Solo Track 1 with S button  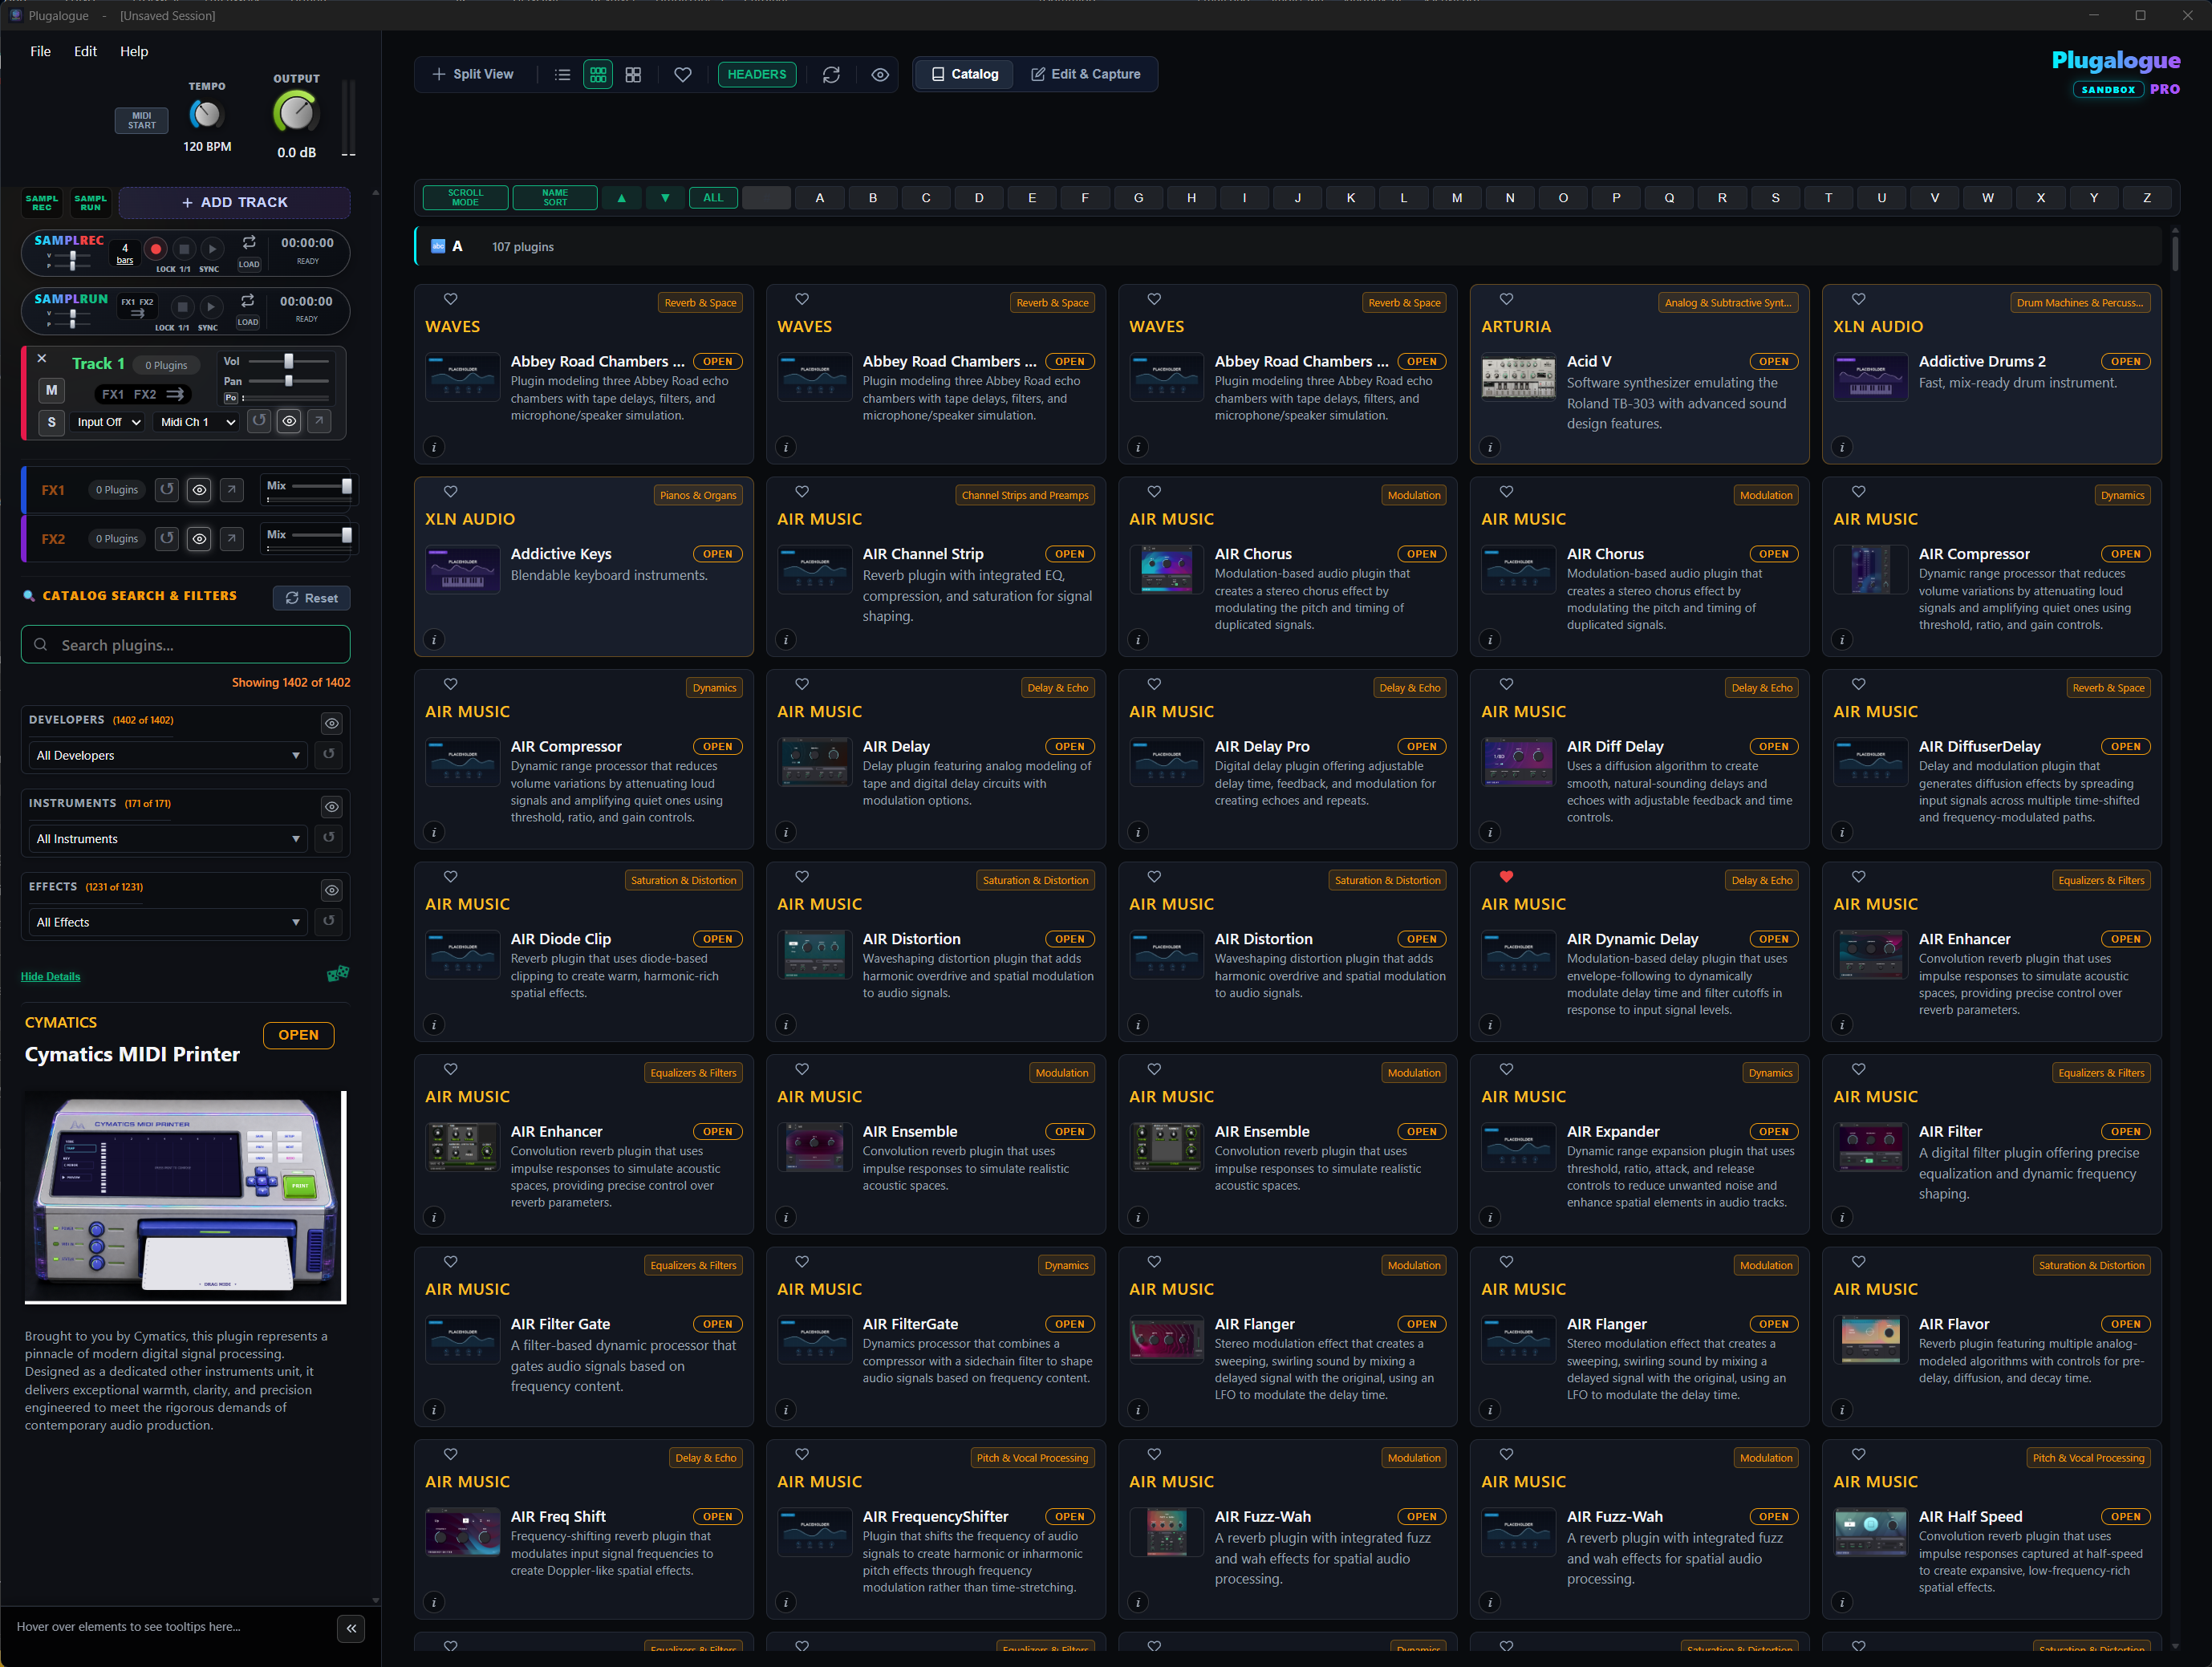click(x=52, y=422)
